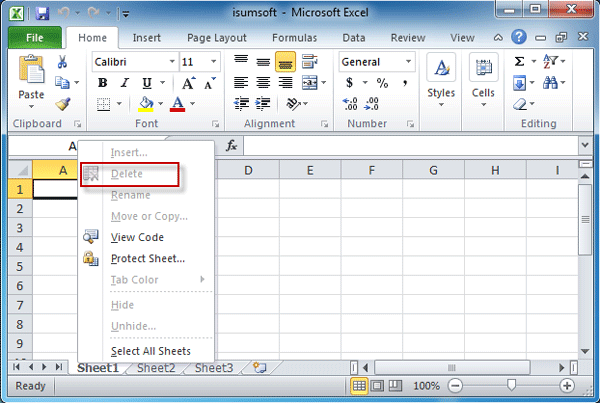
Task: Click the Orientation text angle icon
Action: coord(293,104)
